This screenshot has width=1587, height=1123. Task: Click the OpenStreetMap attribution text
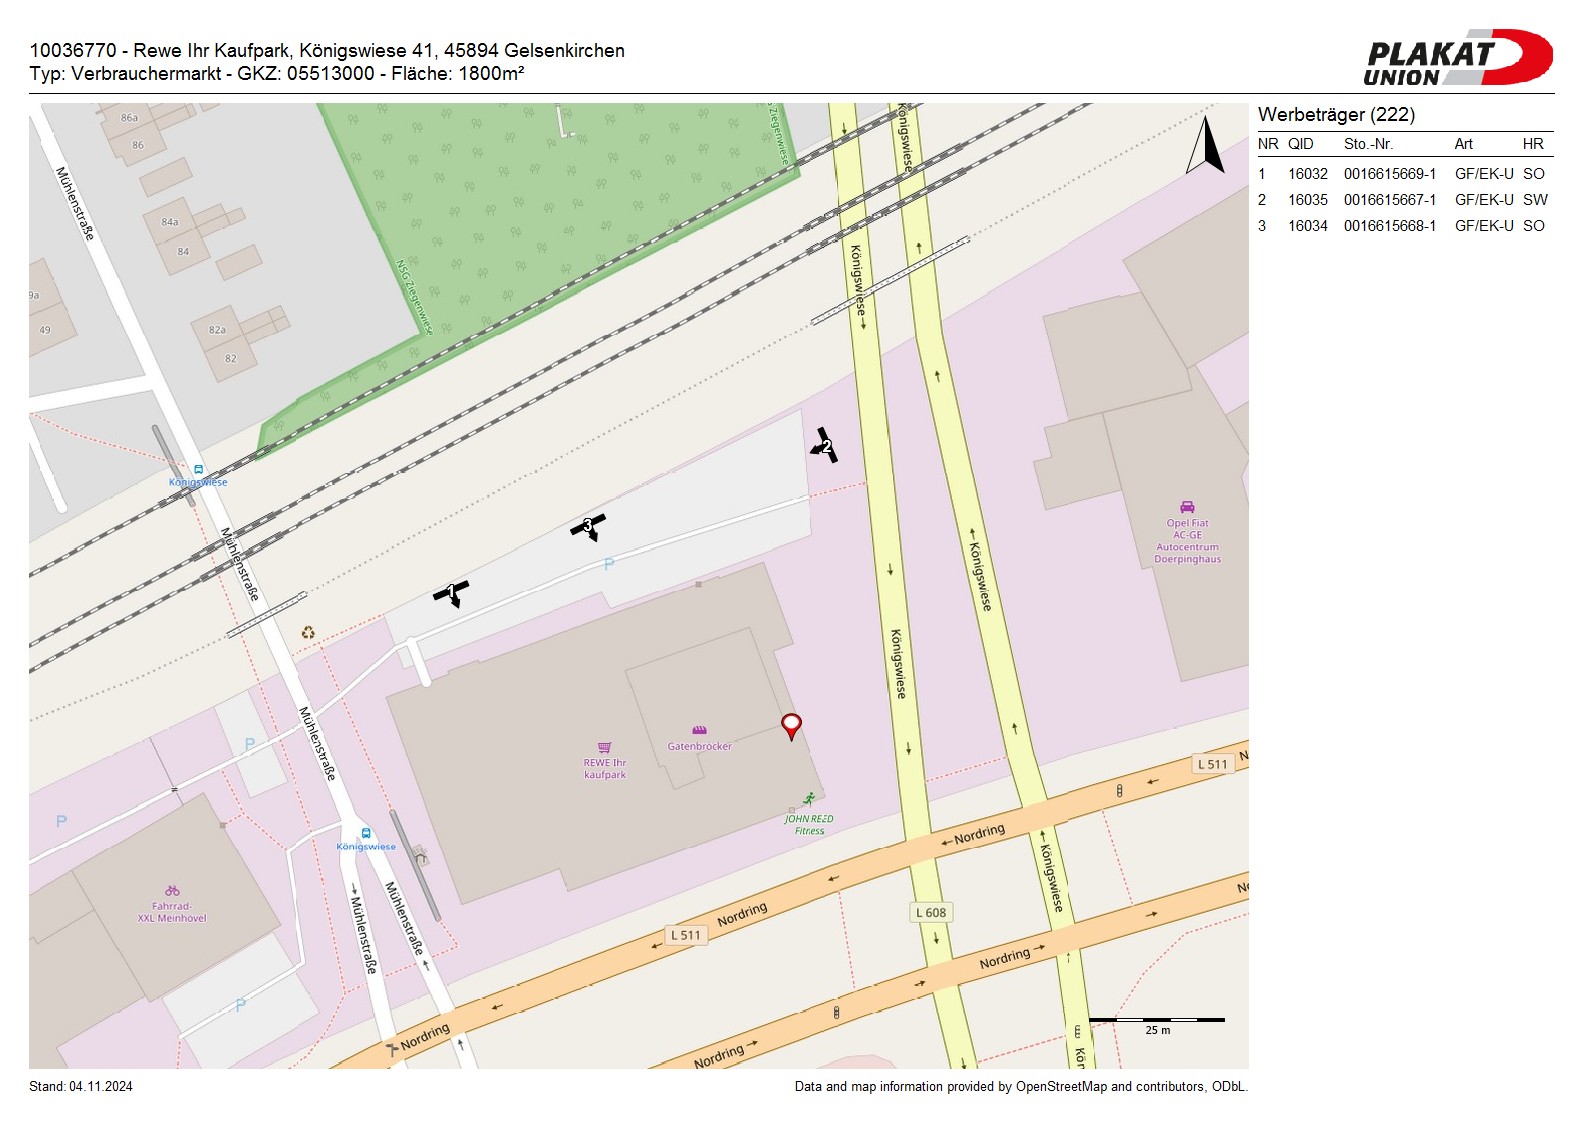(1020, 1087)
